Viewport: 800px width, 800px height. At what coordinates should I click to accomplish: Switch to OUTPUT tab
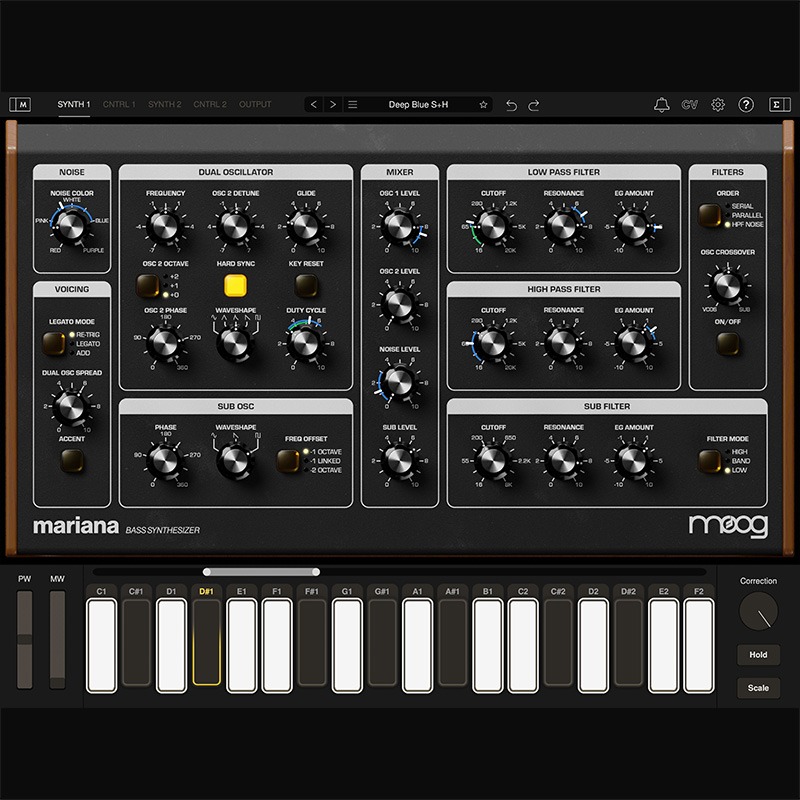[255, 104]
